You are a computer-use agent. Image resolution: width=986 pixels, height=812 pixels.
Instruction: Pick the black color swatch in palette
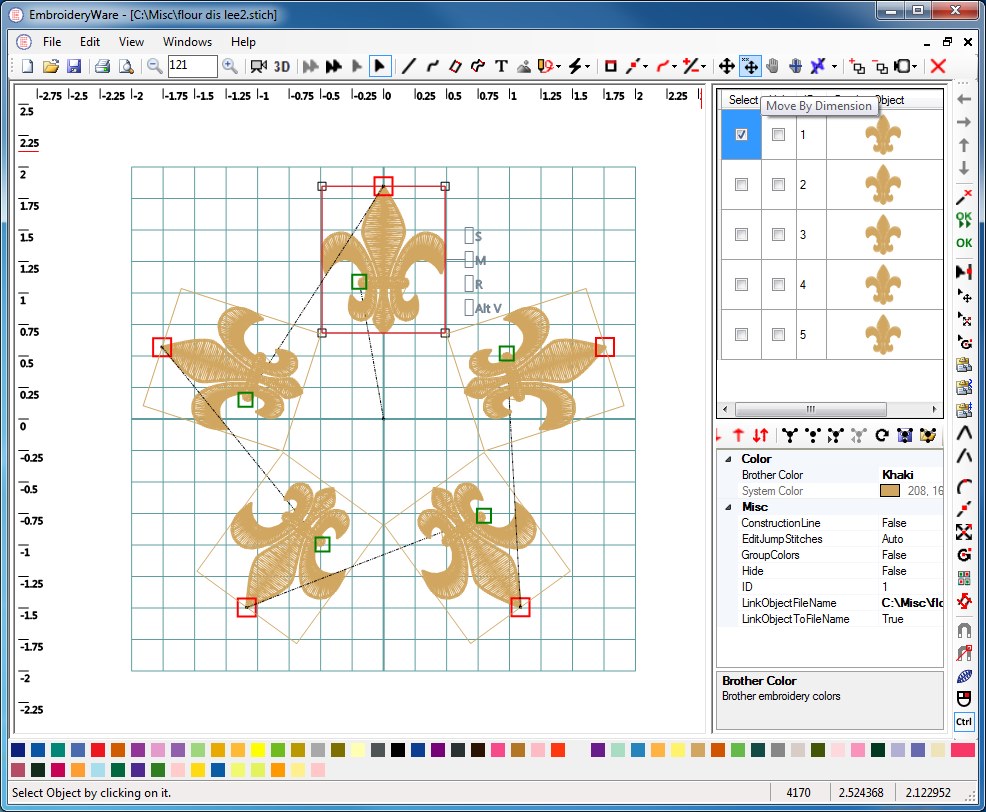click(x=398, y=750)
